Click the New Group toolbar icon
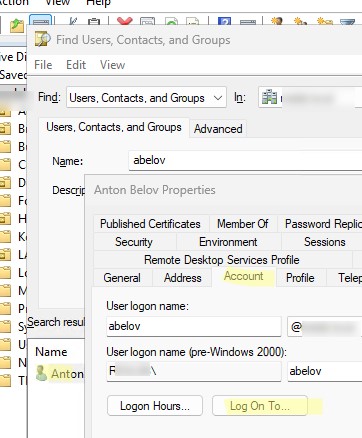 coord(300,22)
